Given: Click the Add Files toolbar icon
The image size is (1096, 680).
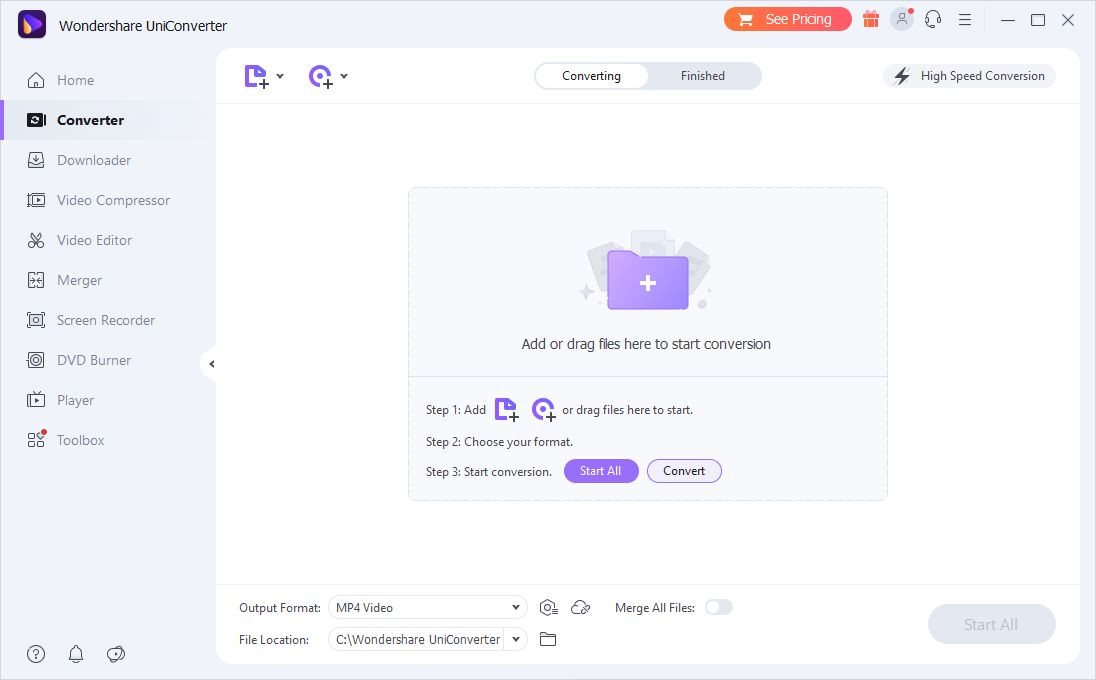Looking at the screenshot, I should pyautogui.click(x=256, y=76).
